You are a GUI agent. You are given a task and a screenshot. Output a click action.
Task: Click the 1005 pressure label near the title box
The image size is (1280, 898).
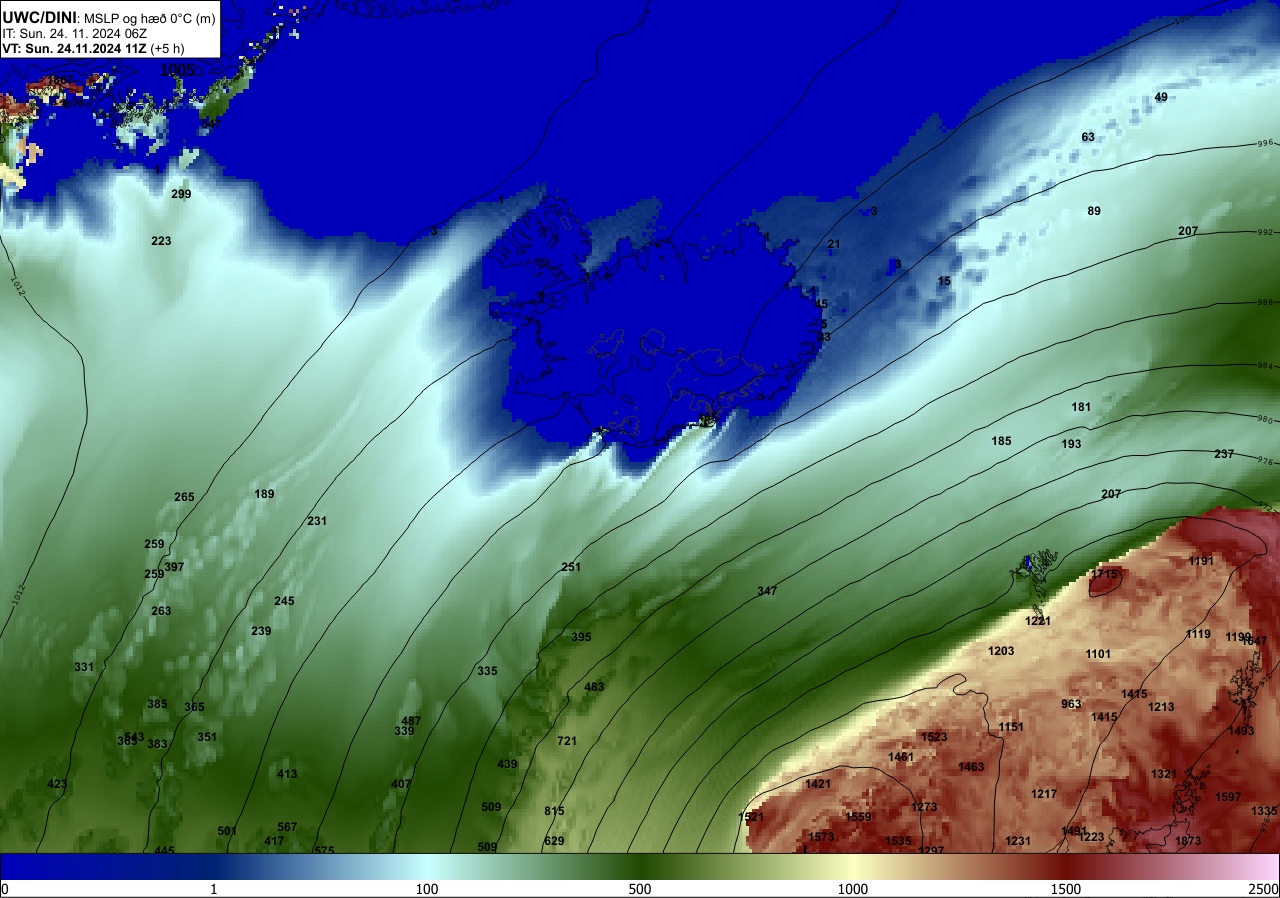178,70
